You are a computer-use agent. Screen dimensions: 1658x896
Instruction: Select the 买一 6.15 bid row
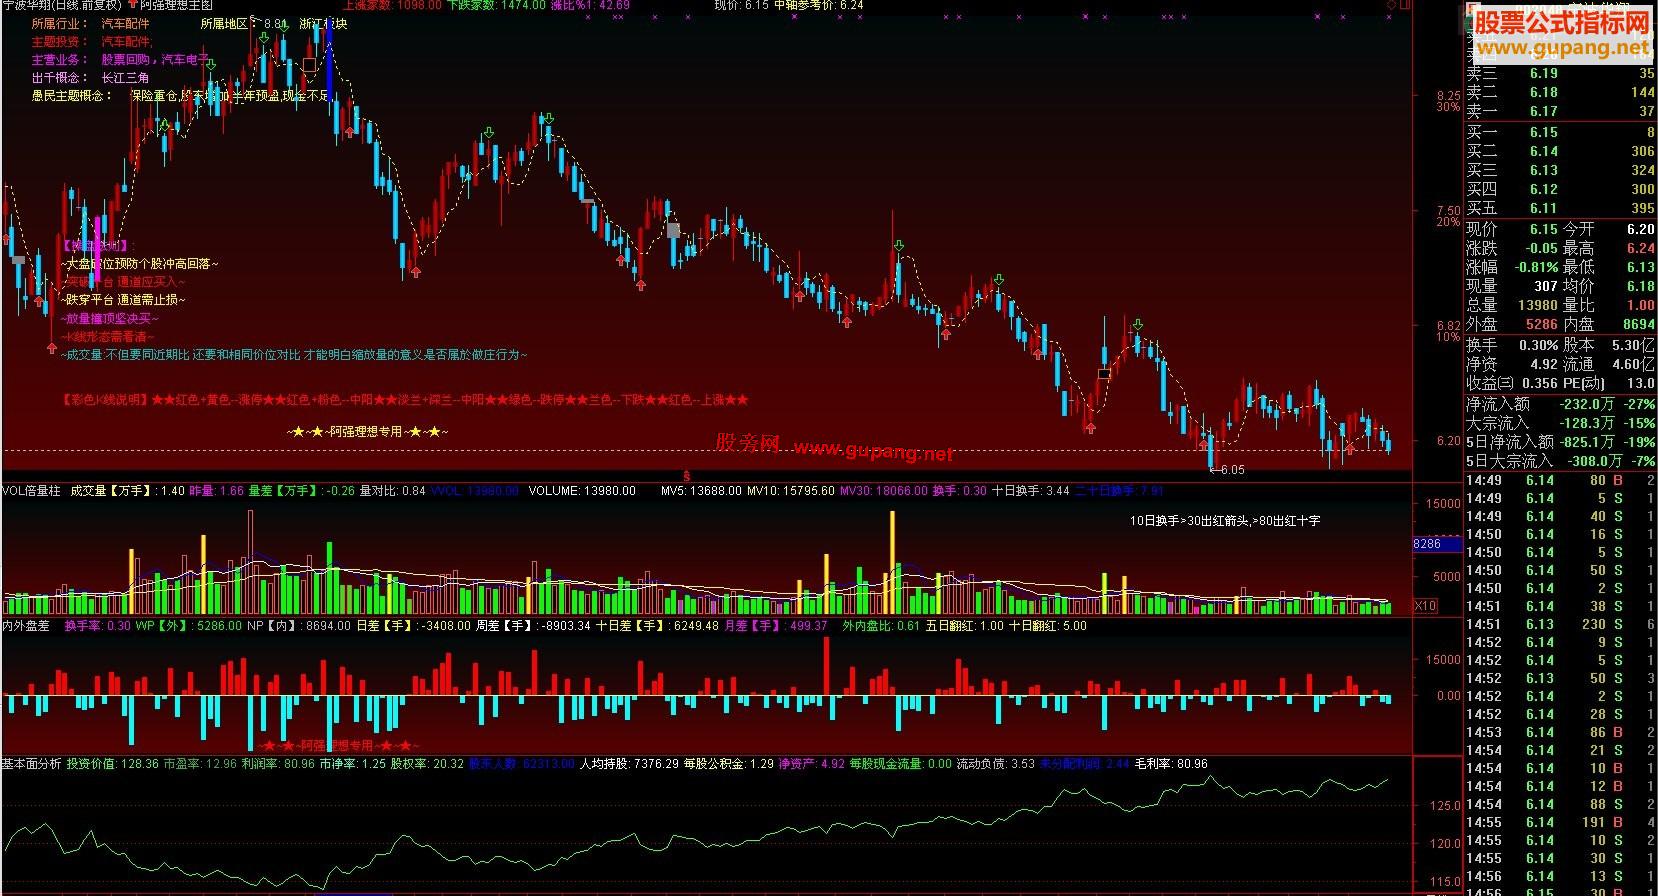pyautogui.click(x=1560, y=132)
